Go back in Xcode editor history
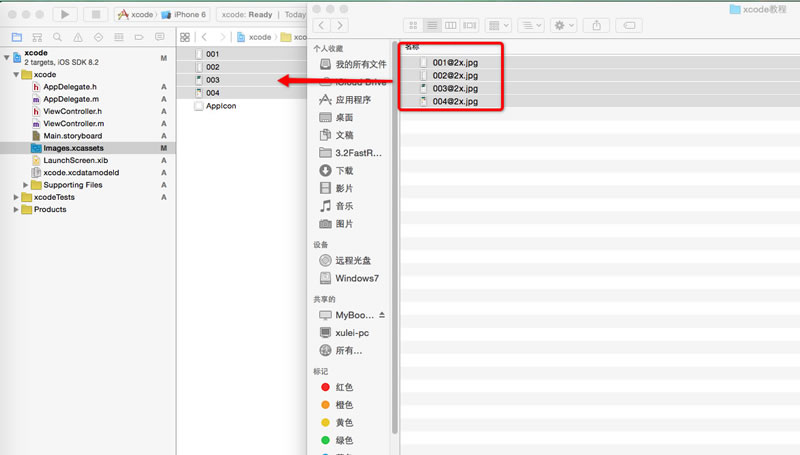The width and height of the screenshot is (800, 455). coord(205,37)
